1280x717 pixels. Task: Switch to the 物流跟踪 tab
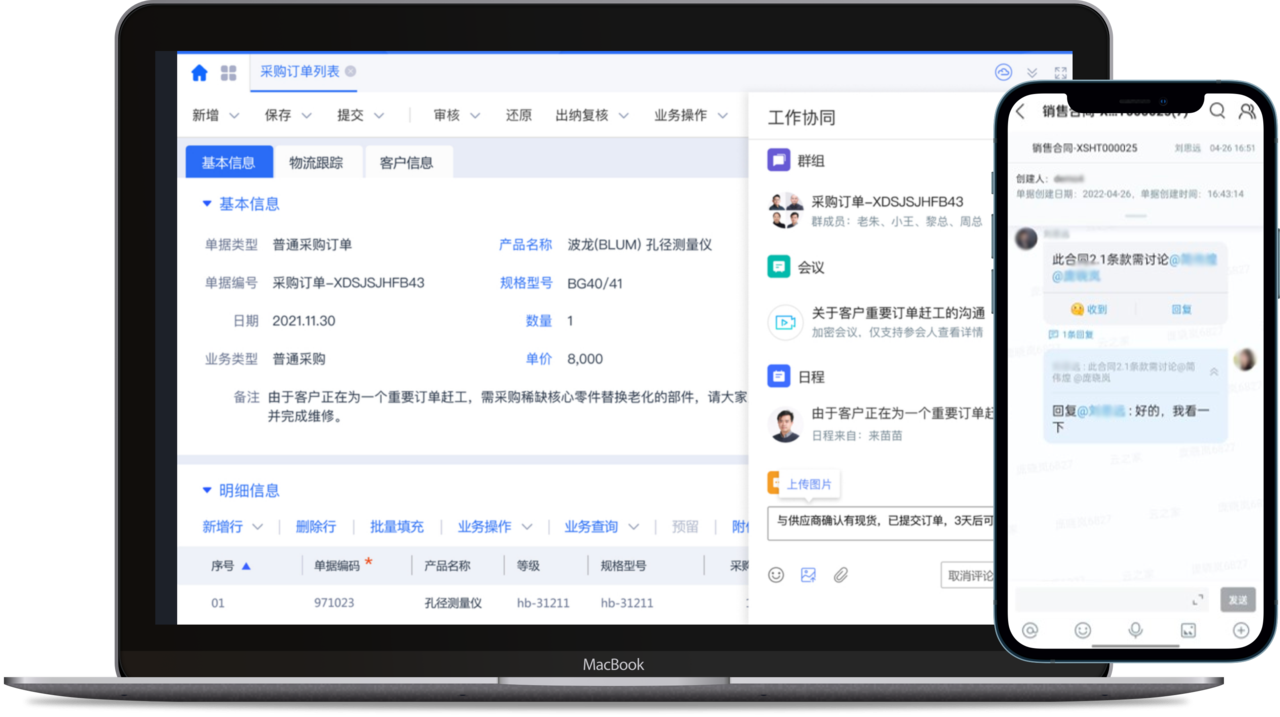click(x=316, y=162)
